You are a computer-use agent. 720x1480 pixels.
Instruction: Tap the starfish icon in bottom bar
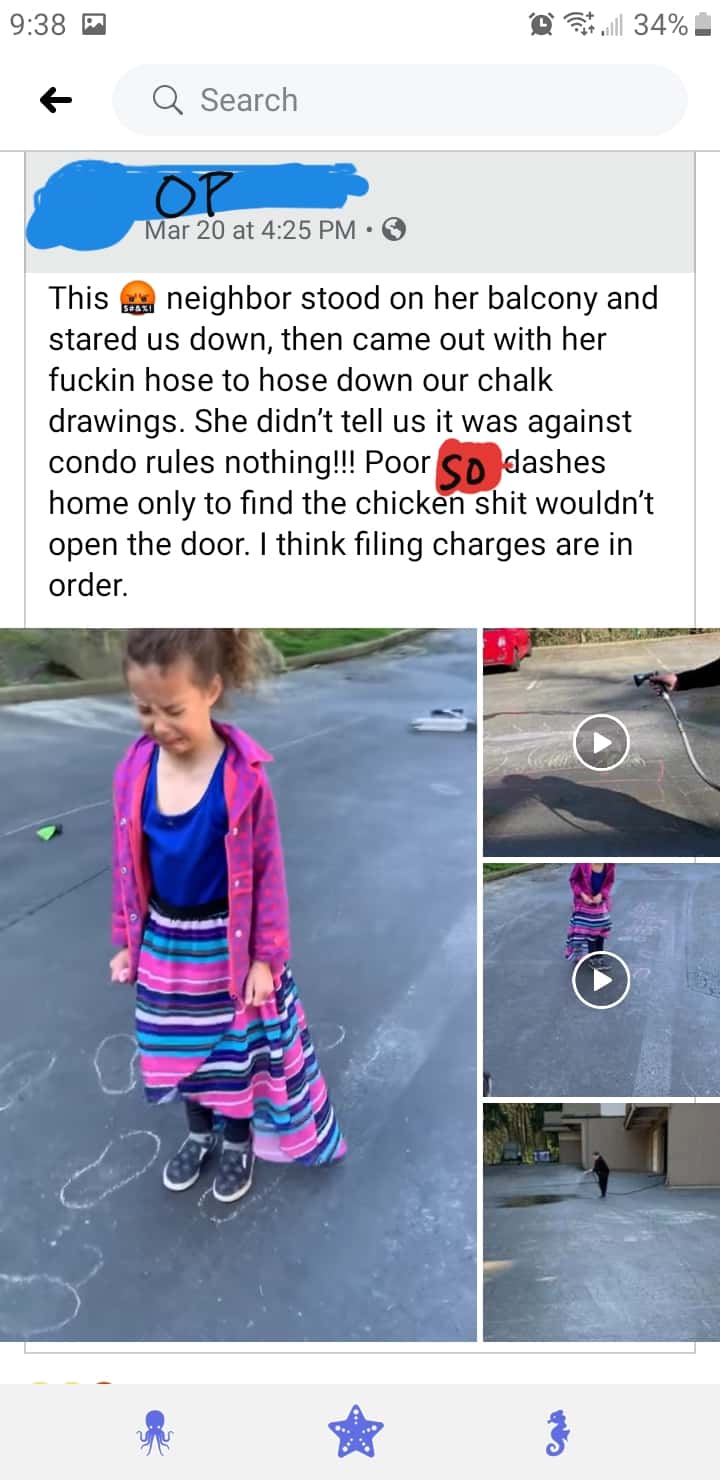[x=356, y=1431]
